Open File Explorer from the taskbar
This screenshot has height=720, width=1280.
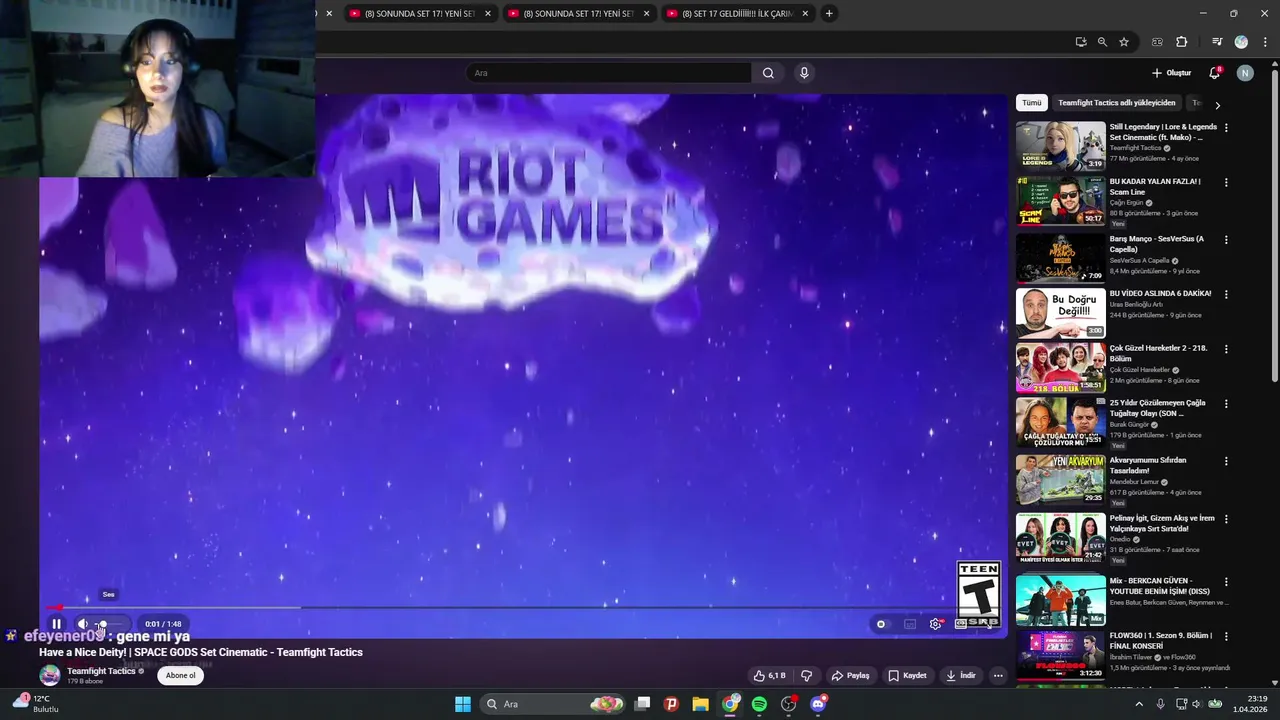(700, 704)
